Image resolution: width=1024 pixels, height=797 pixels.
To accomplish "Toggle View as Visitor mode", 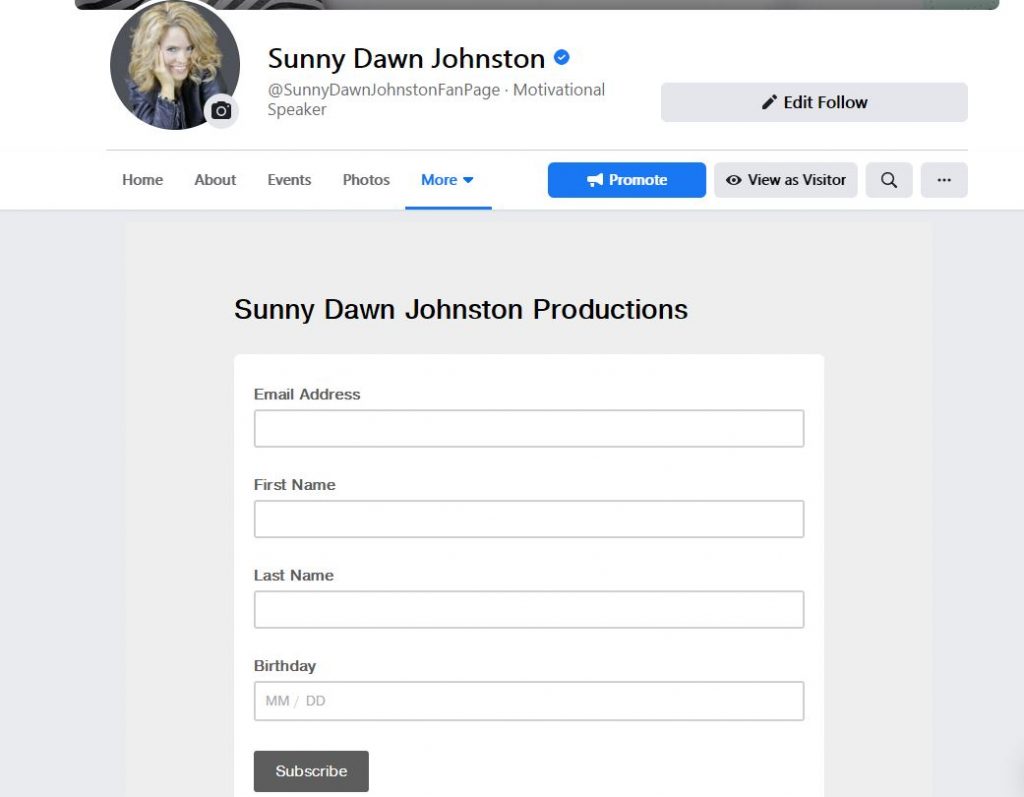I will click(x=785, y=180).
